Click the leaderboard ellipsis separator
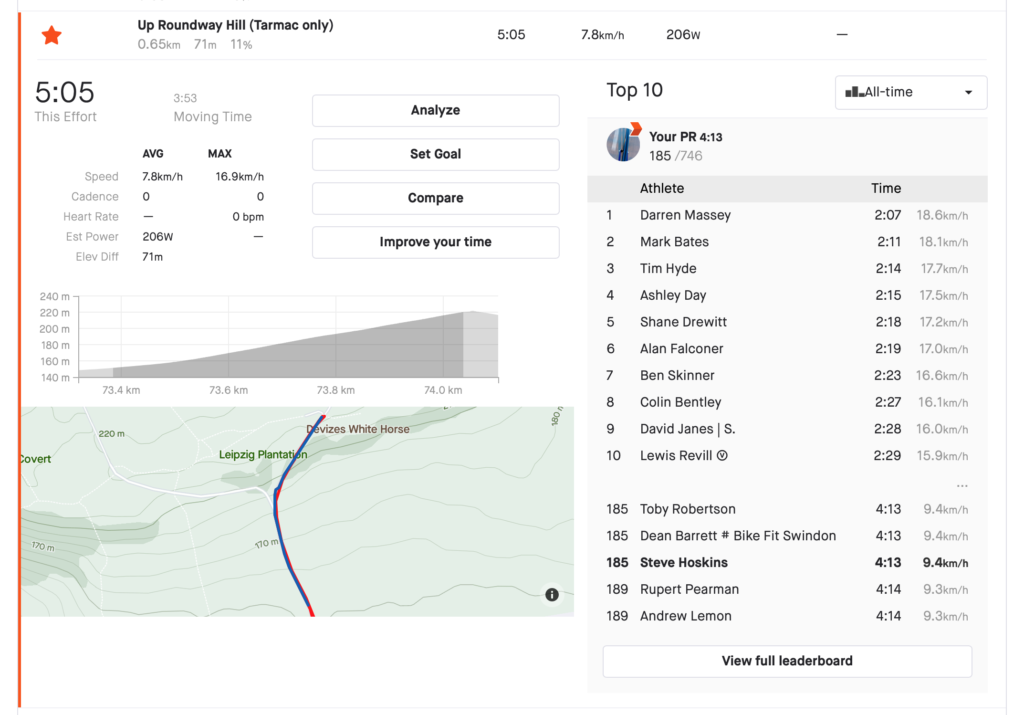The image size is (1024, 715). (x=961, y=486)
